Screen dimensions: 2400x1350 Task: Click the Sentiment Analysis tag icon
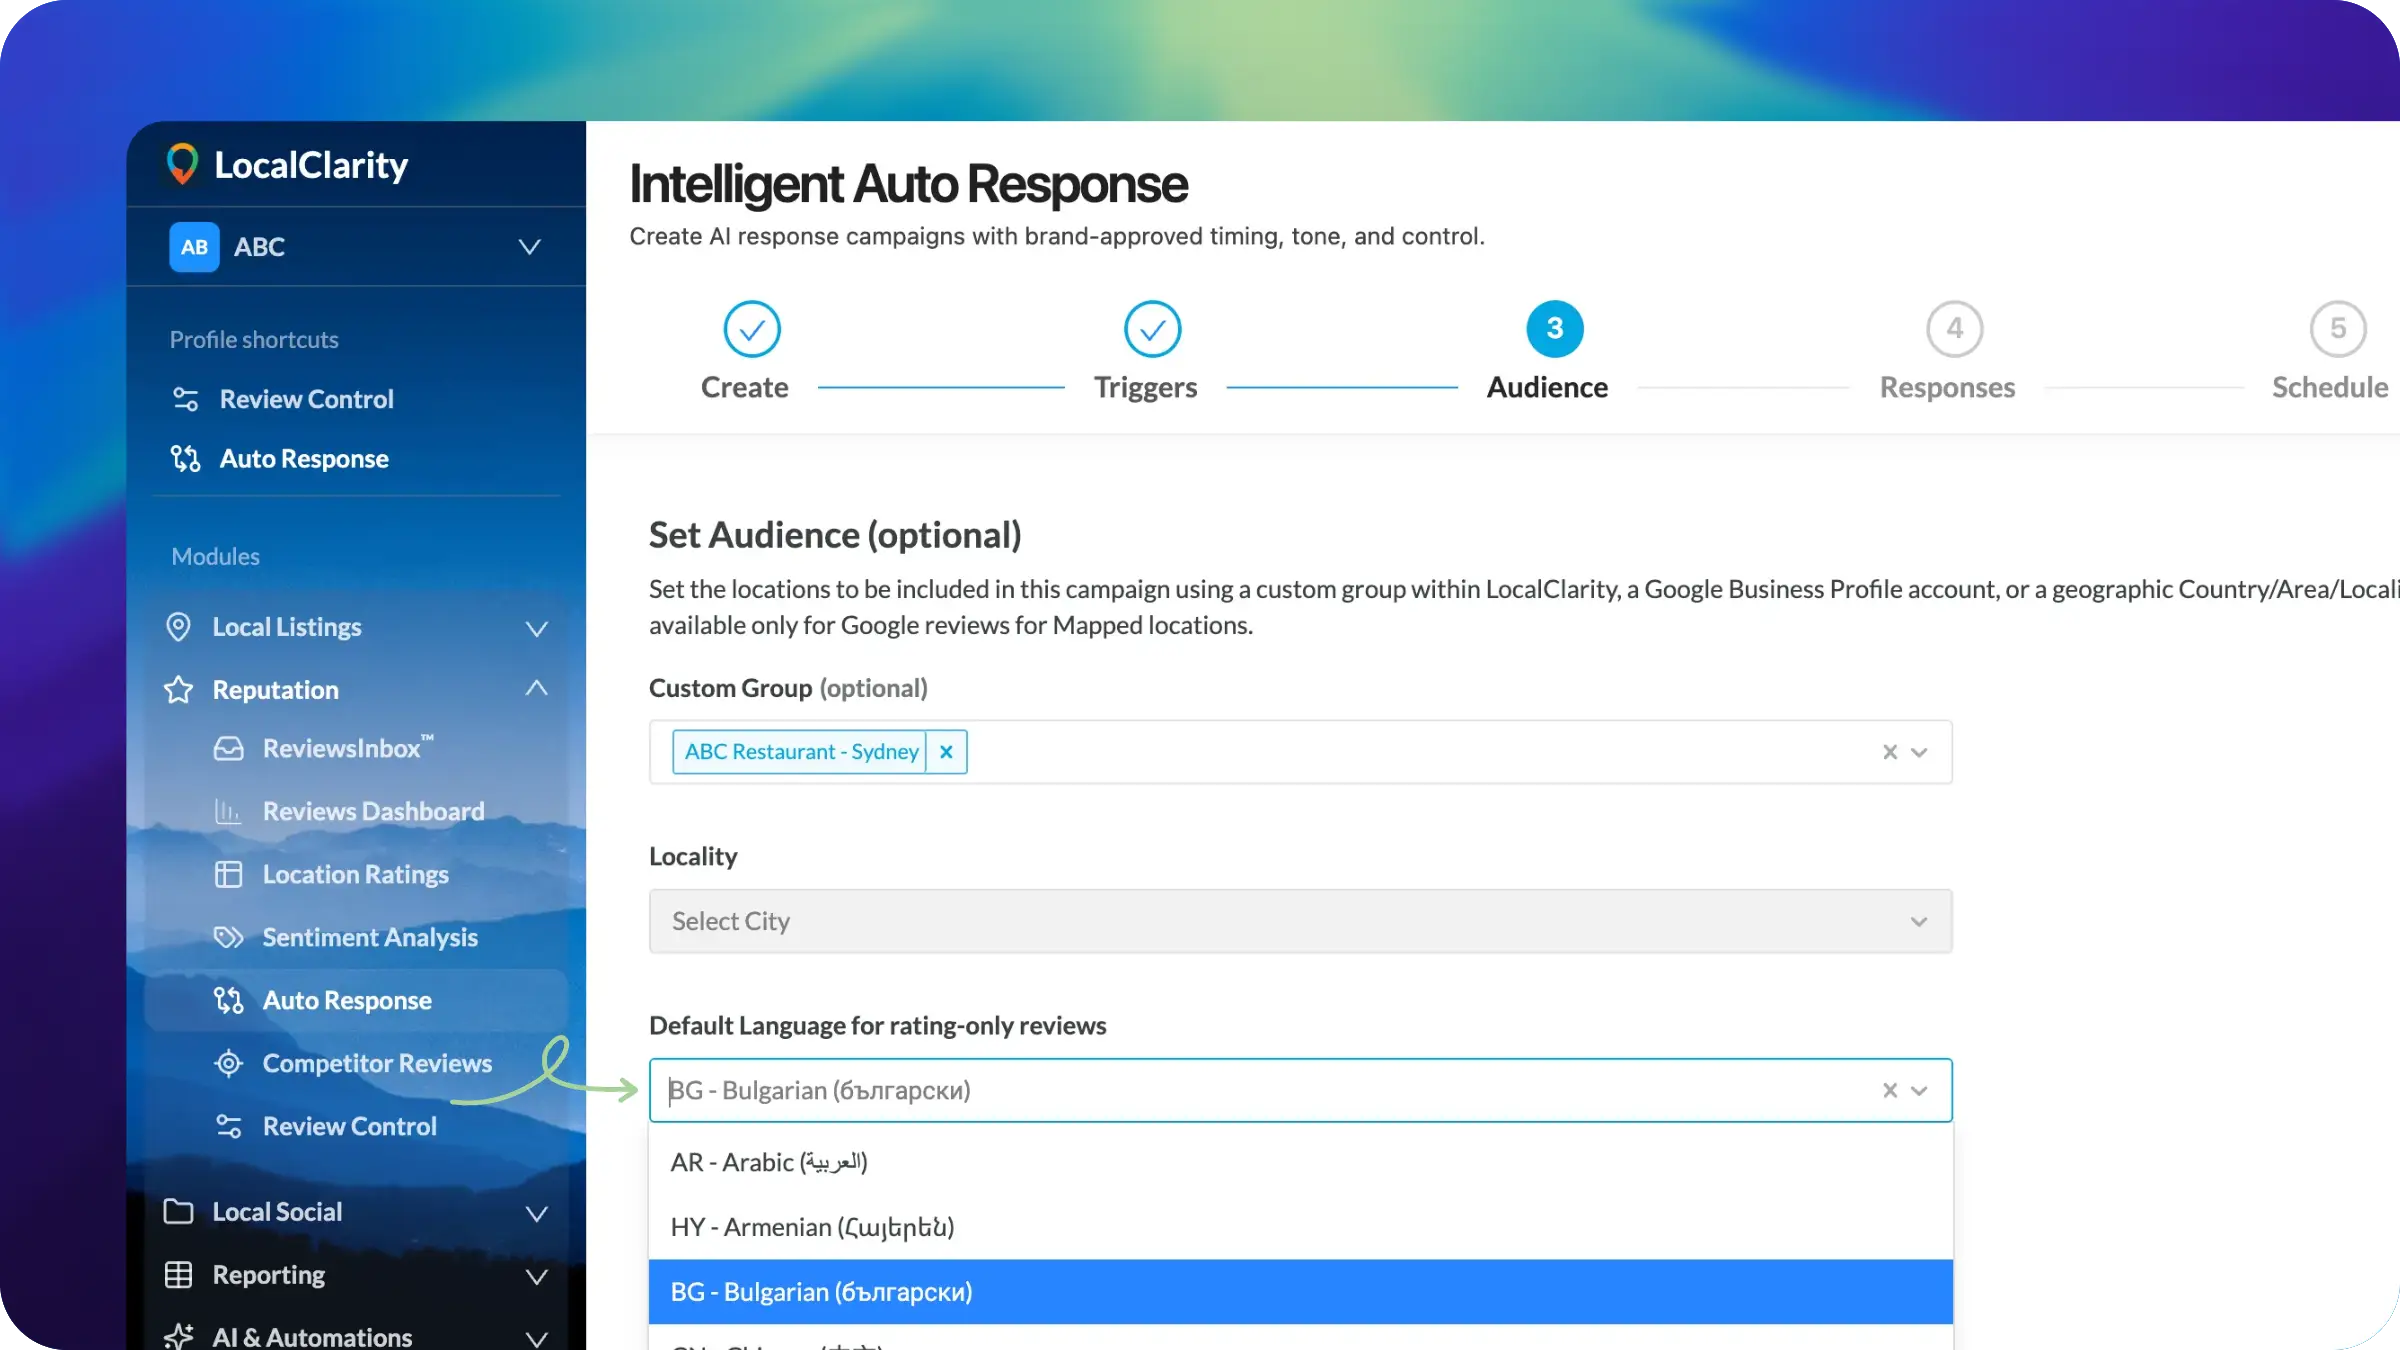tap(228, 937)
